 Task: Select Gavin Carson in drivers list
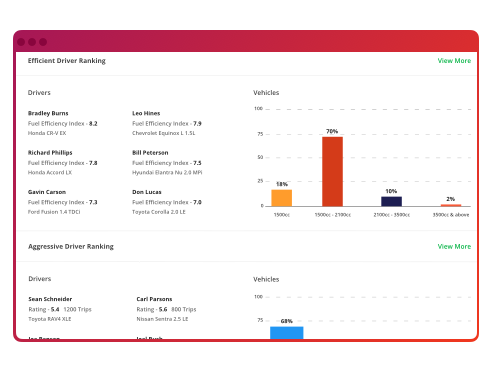coord(47,192)
